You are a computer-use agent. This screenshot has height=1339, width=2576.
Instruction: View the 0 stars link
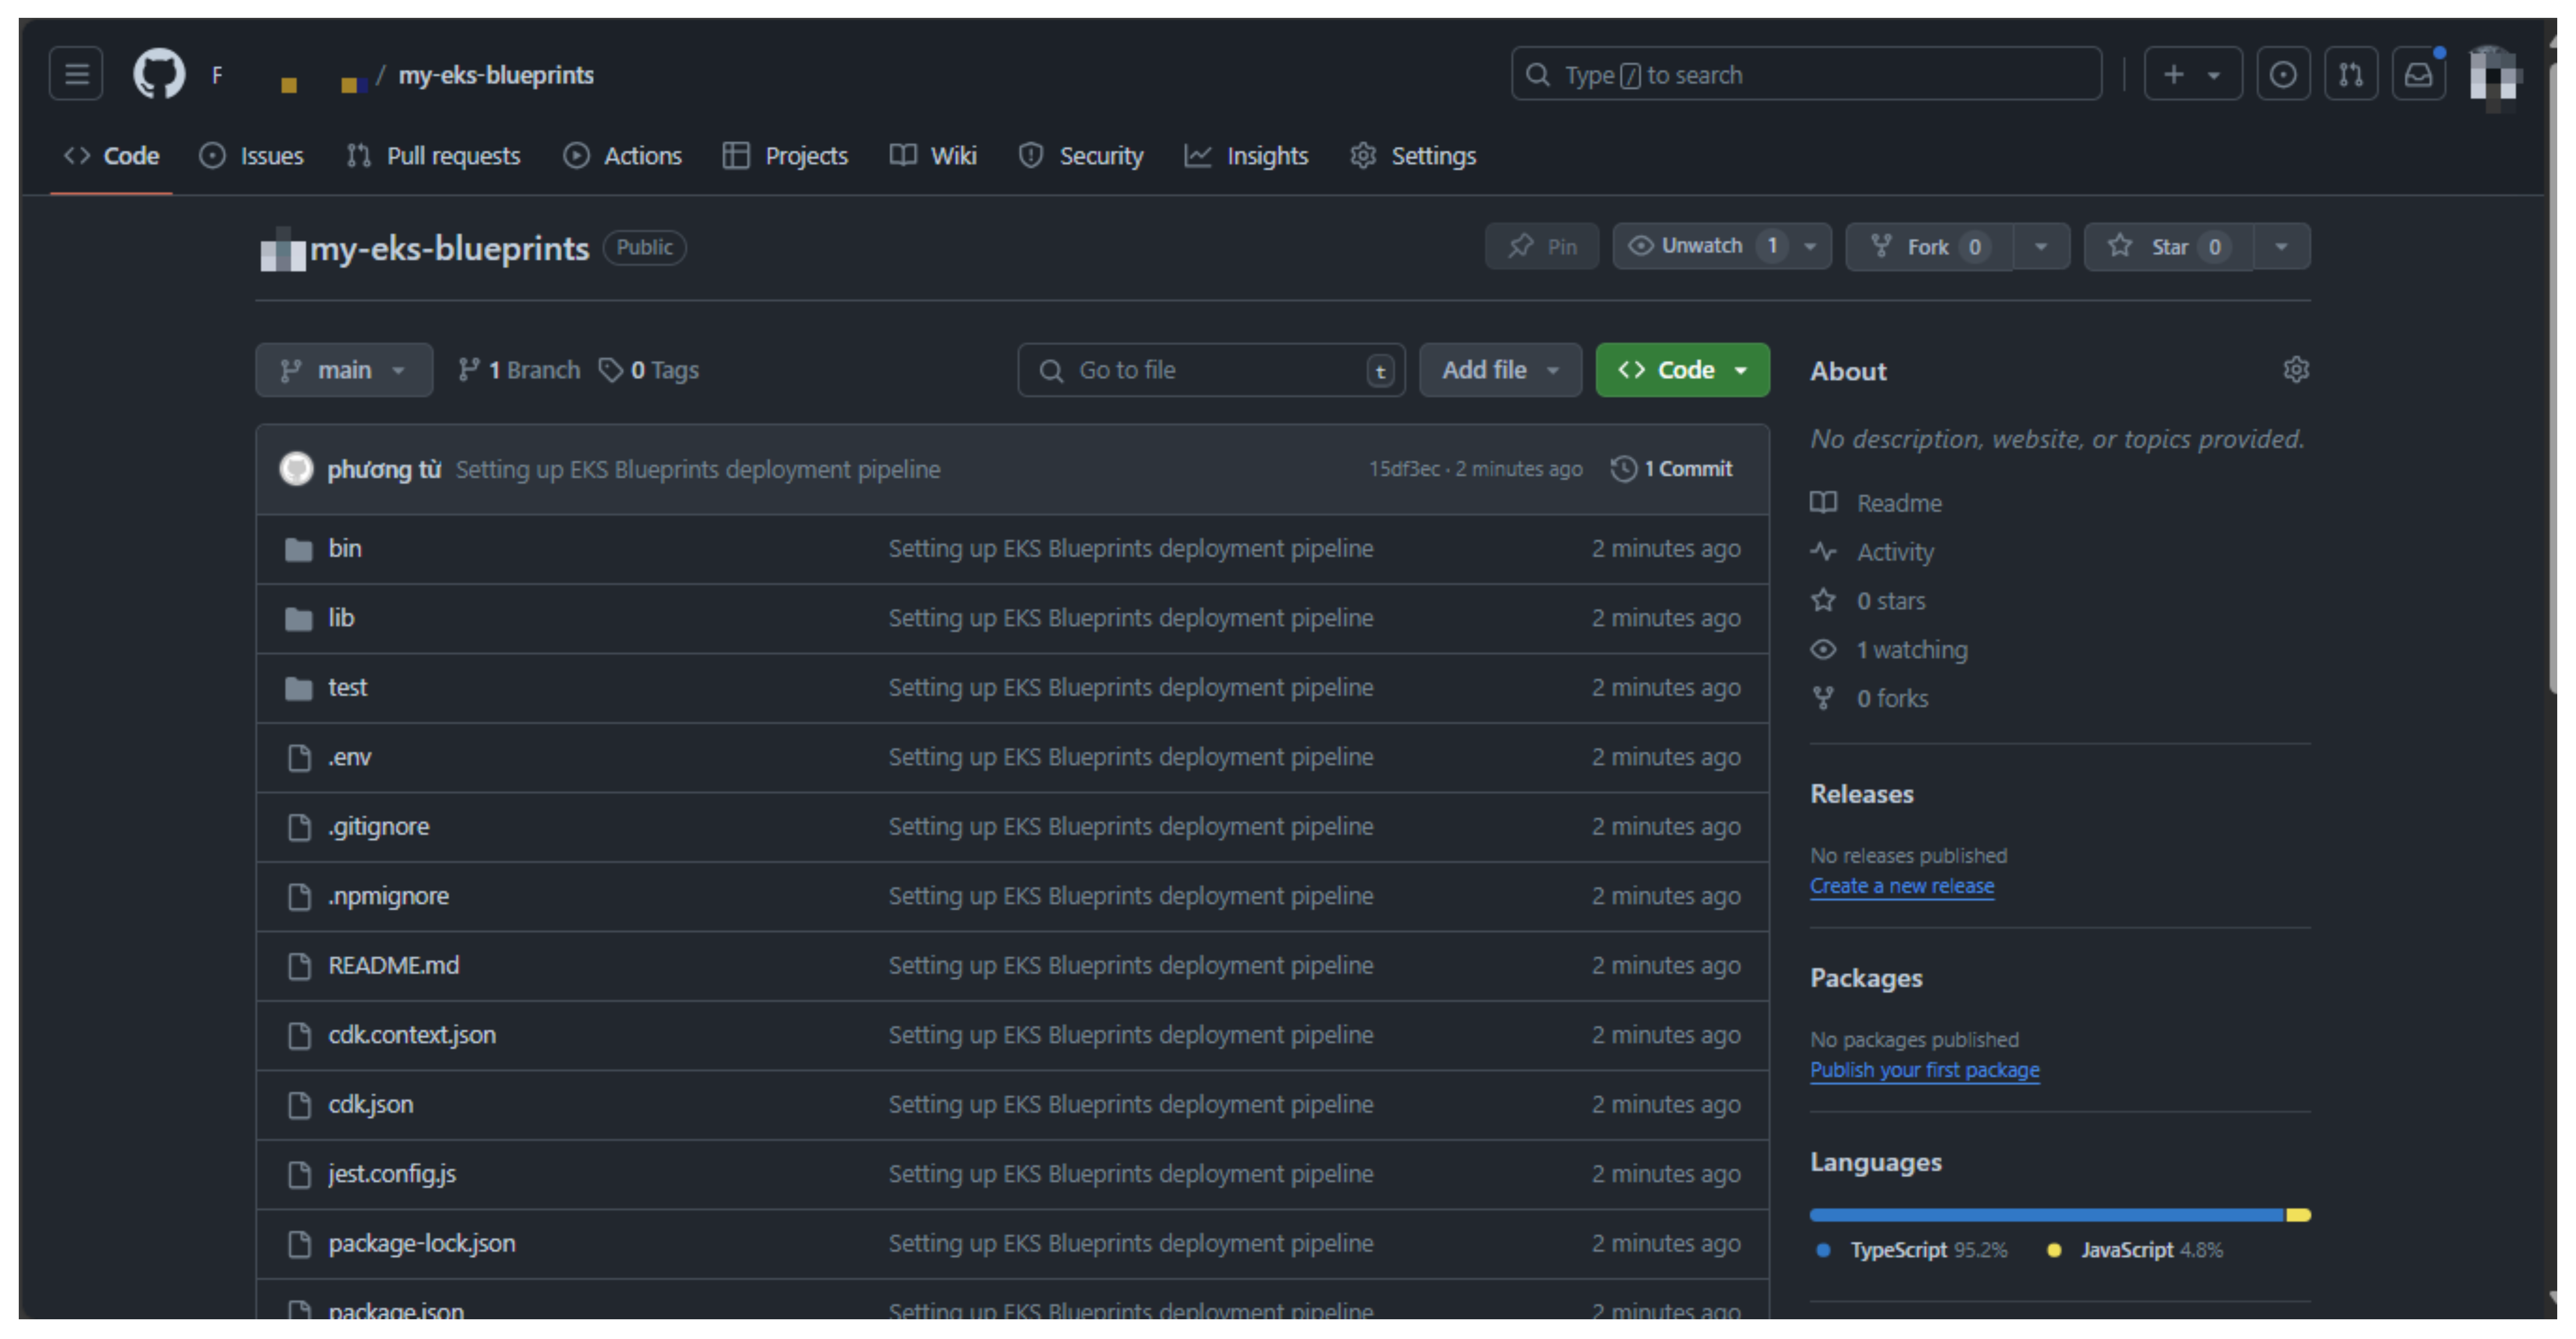(x=1868, y=601)
